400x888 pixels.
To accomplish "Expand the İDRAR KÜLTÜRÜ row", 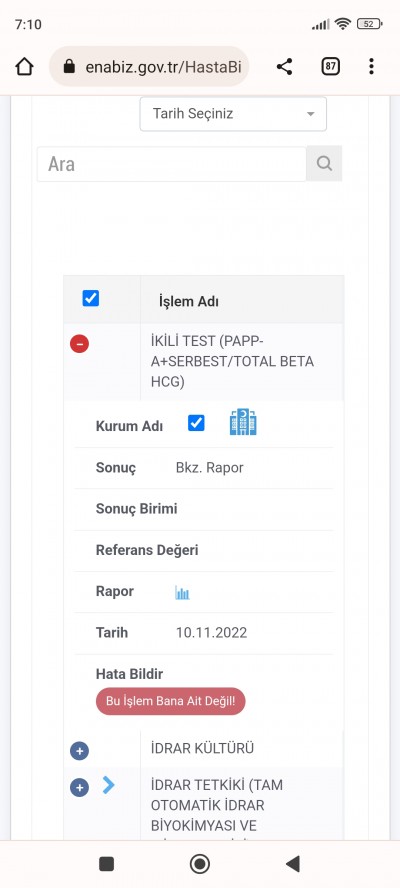I will 79,751.
